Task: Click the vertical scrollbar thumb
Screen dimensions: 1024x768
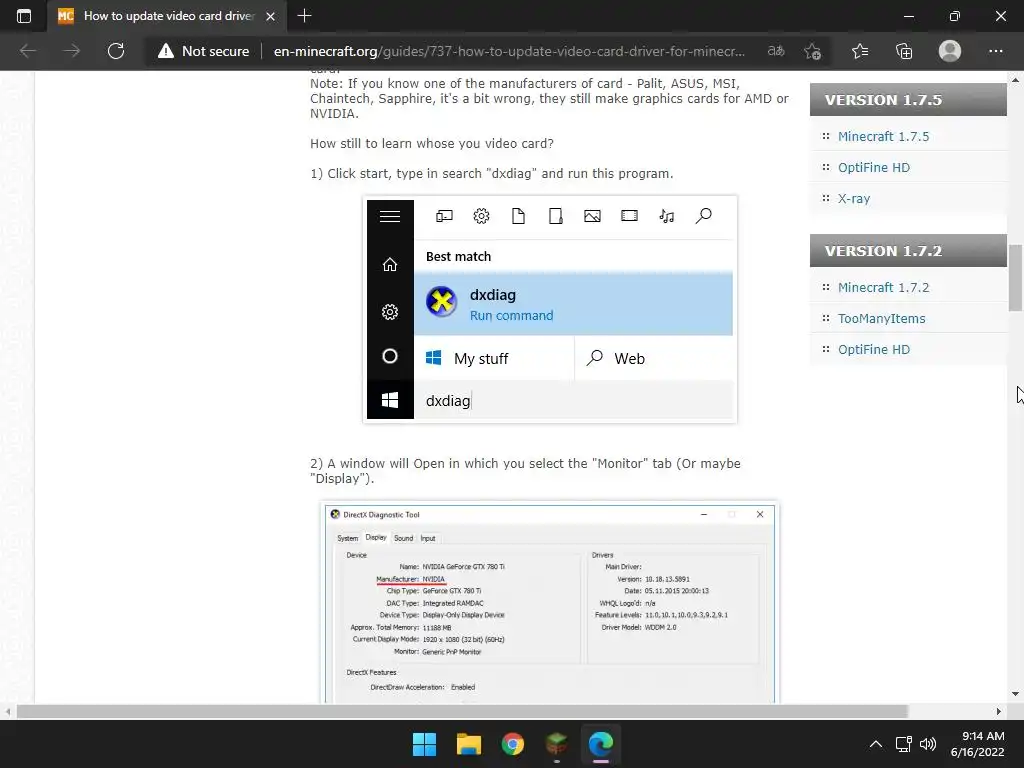Action: click(1015, 278)
